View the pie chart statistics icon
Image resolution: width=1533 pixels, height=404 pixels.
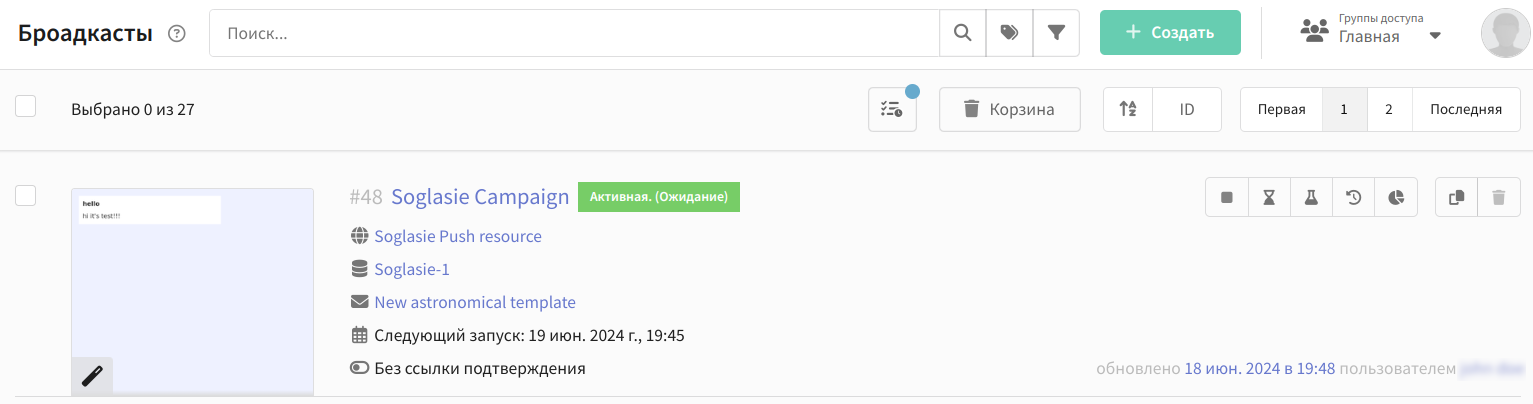[1396, 198]
